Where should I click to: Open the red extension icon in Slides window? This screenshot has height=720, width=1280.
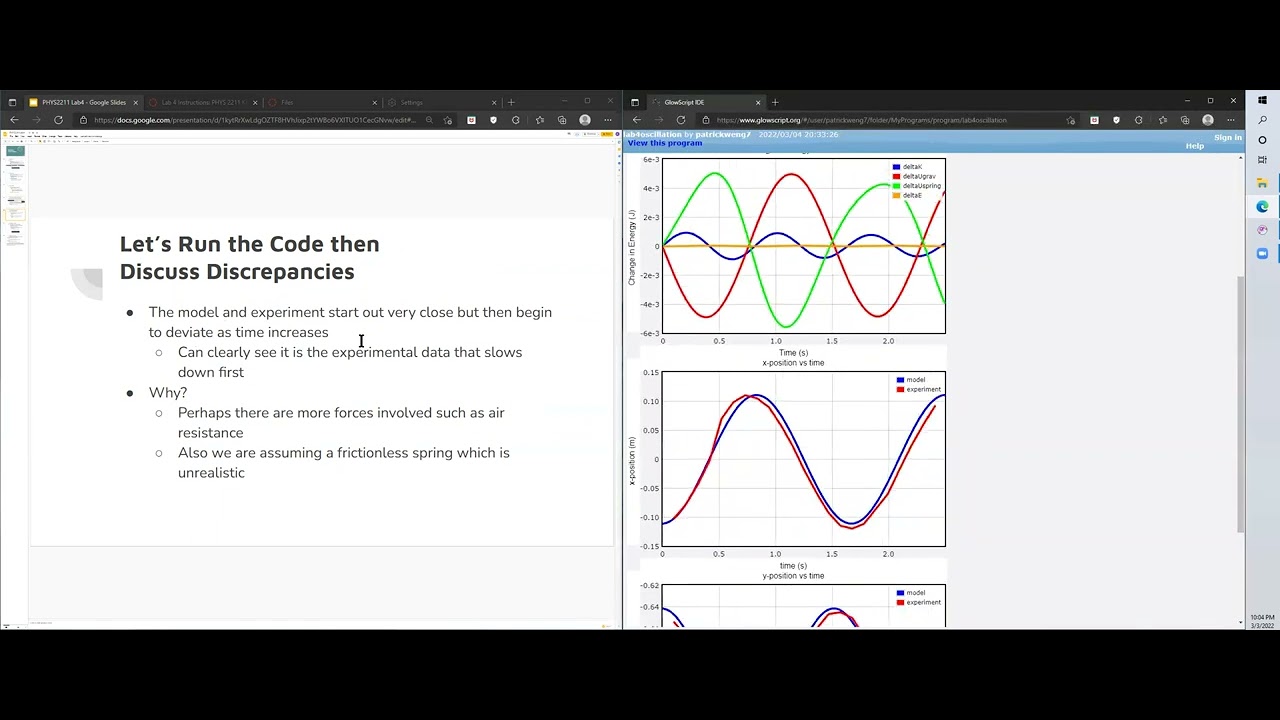471,120
